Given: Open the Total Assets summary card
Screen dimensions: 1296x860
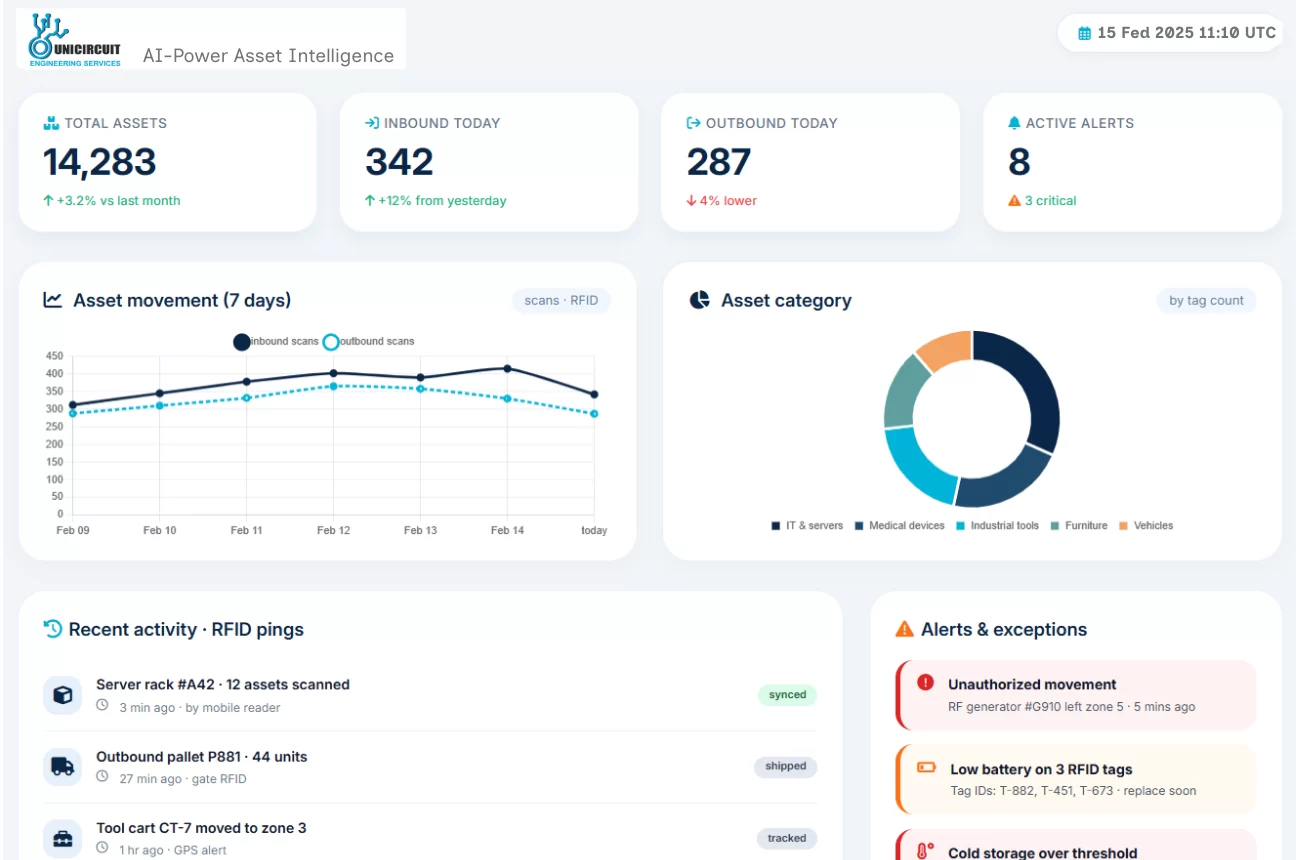Looking at the screenshot, I should [167, 162].
